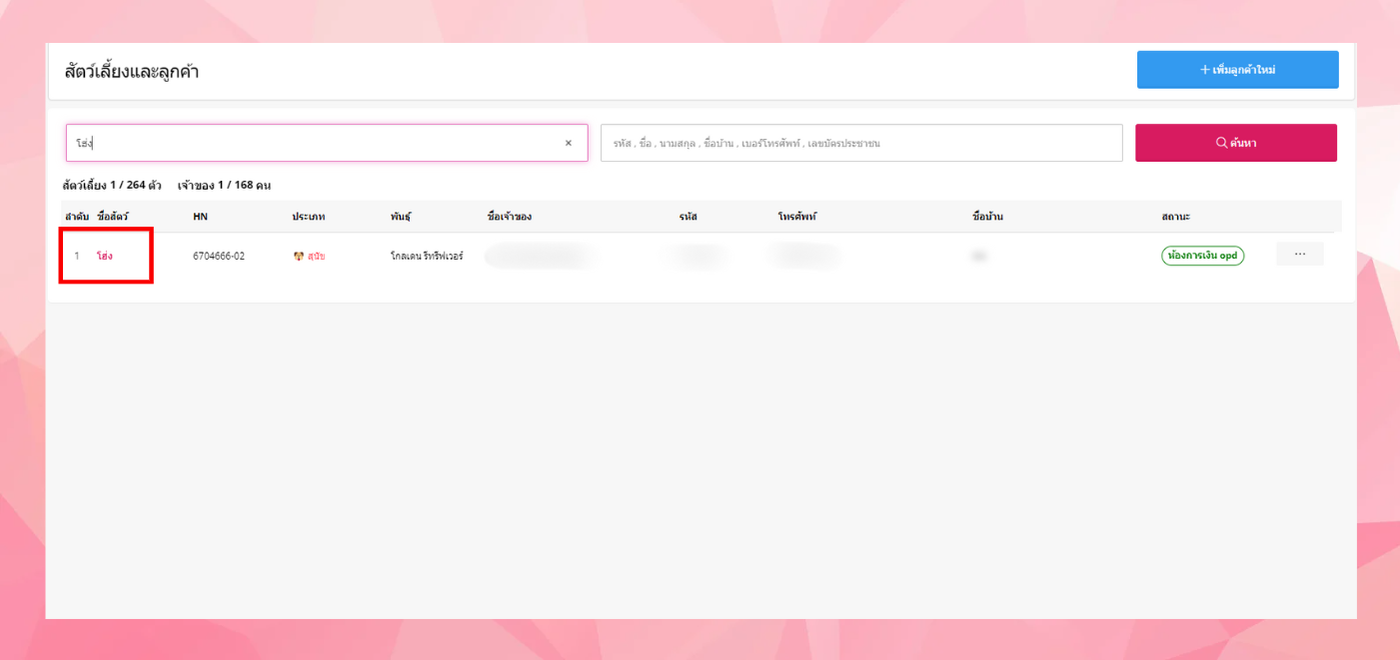Viewport: 1400px width, 660px height.
Task: Click the breed text โกลเดน ริทรีฟเวอร์
Action: 427,256
